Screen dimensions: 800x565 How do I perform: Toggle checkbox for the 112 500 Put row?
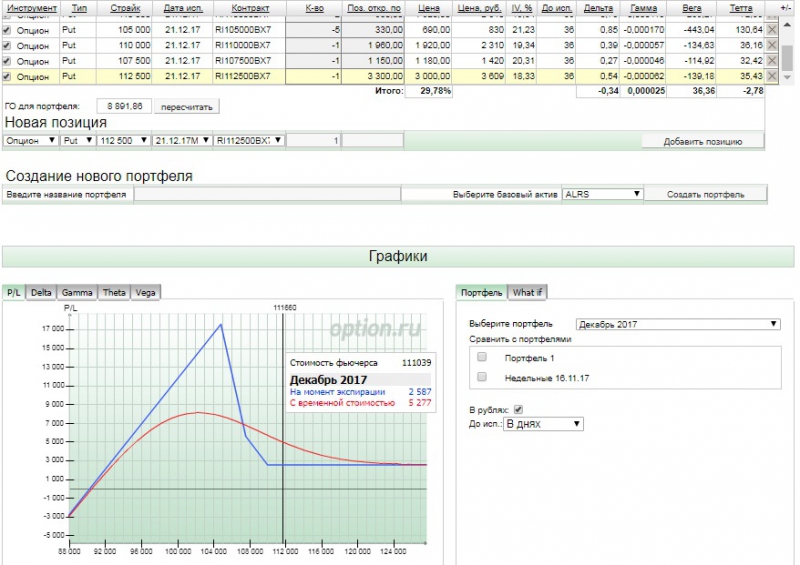pyautogui.click(x=8, y=76)
